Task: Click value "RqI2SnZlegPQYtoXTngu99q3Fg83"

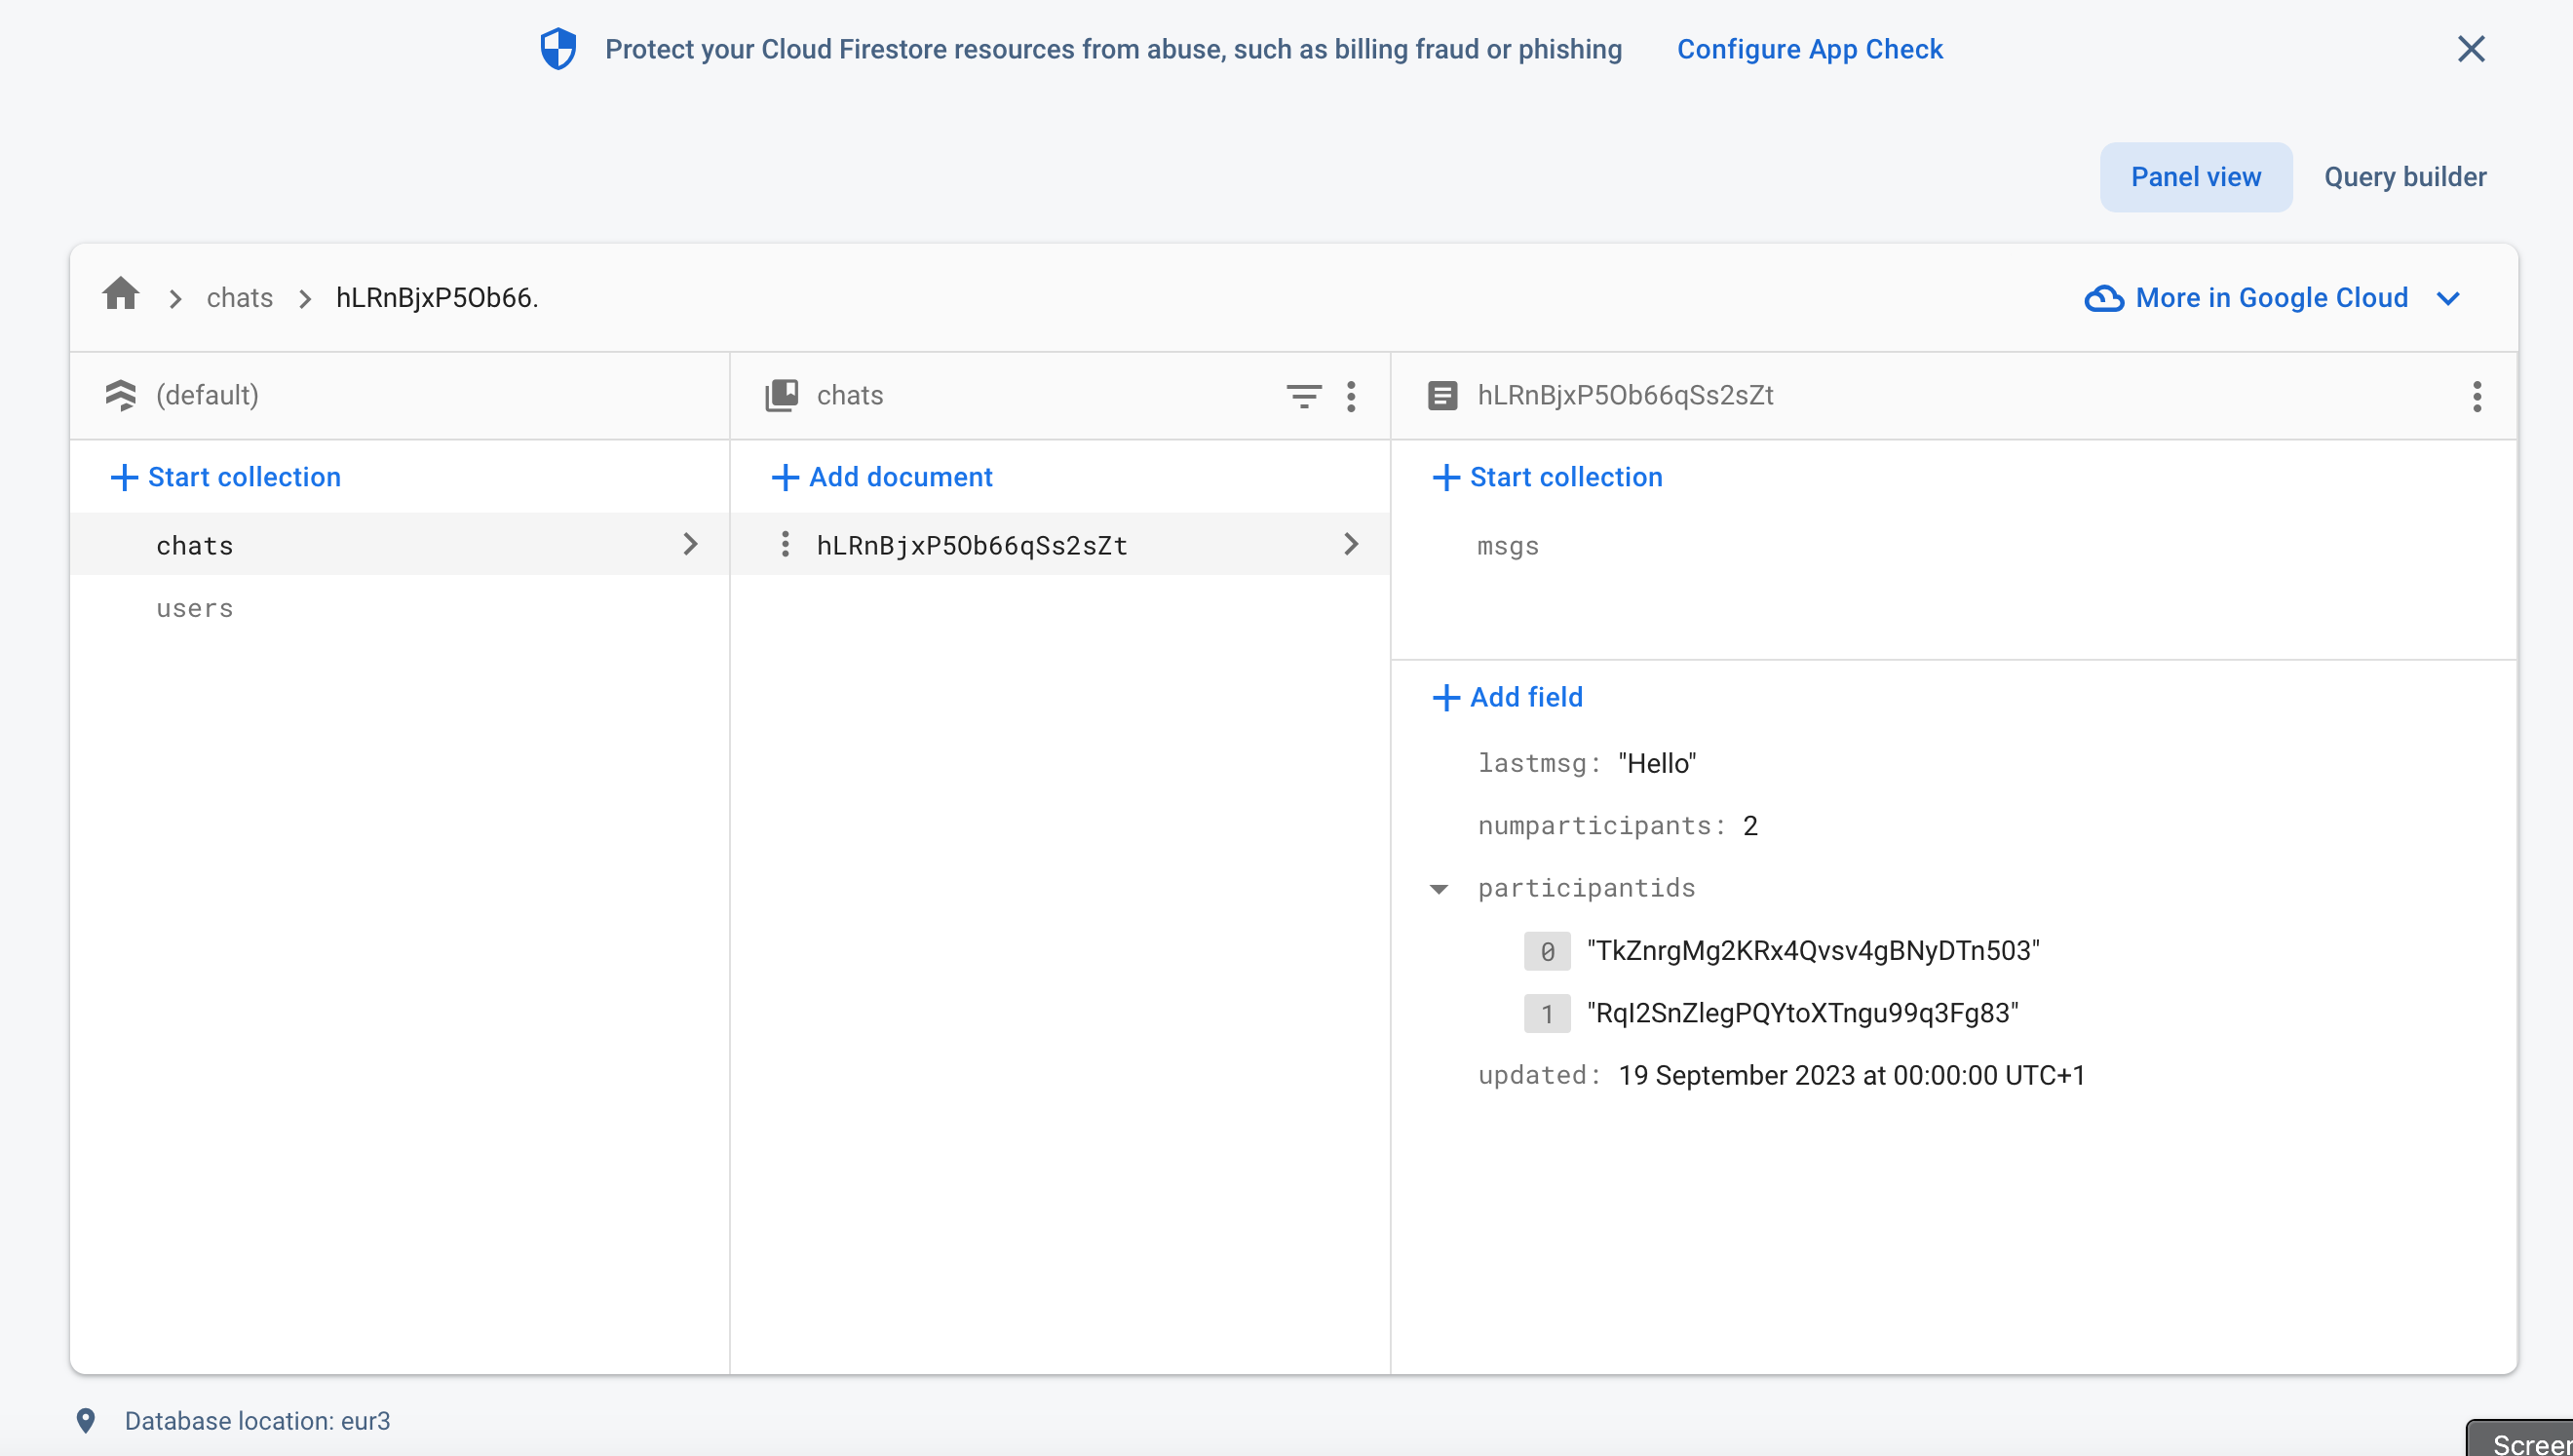Action: (x=1802, y=1013)
